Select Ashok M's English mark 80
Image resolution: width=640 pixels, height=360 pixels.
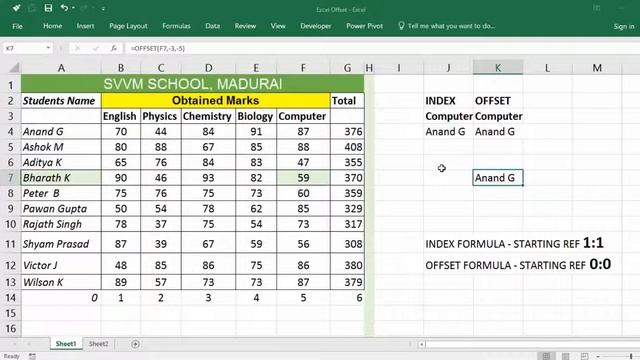(x=121, y=147)
